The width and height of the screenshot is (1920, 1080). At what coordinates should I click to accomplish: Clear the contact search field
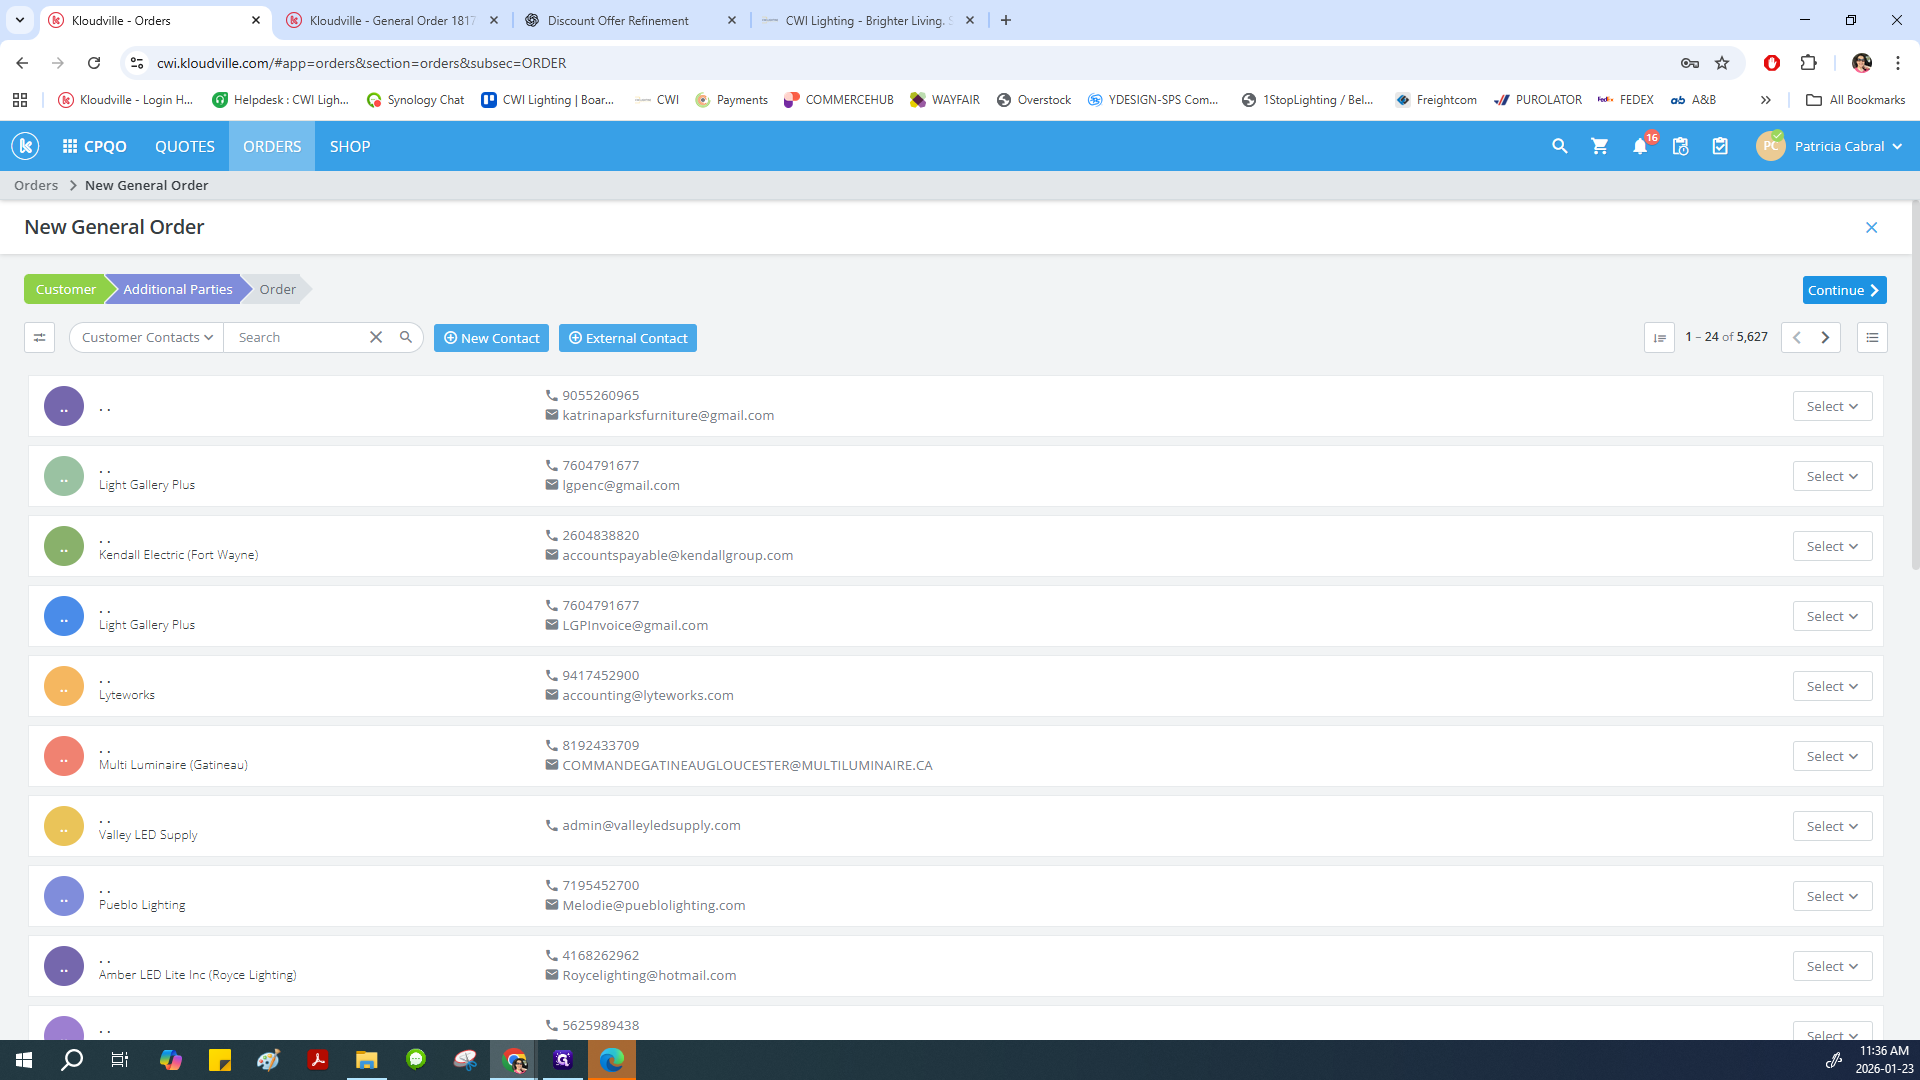pyautogui.click(x=376, y=338)
